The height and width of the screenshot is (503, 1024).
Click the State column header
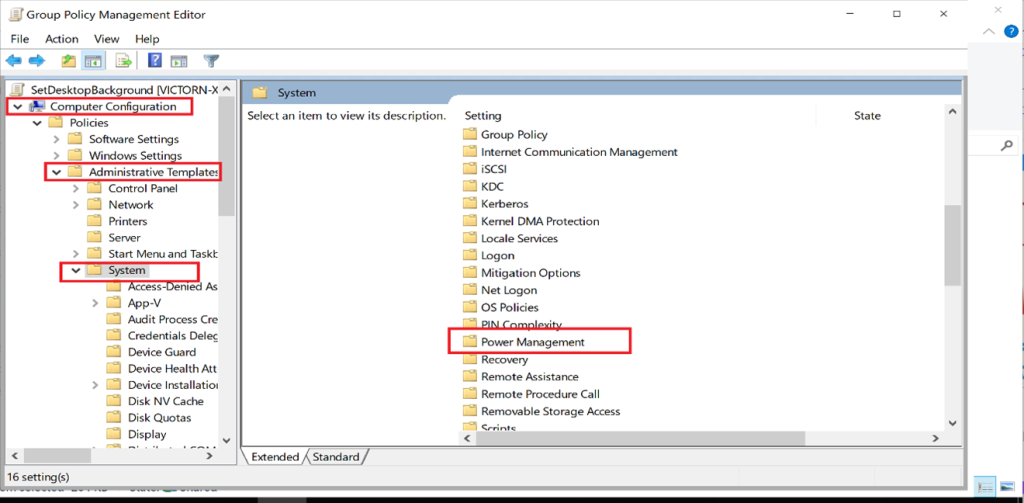(867, 116)
